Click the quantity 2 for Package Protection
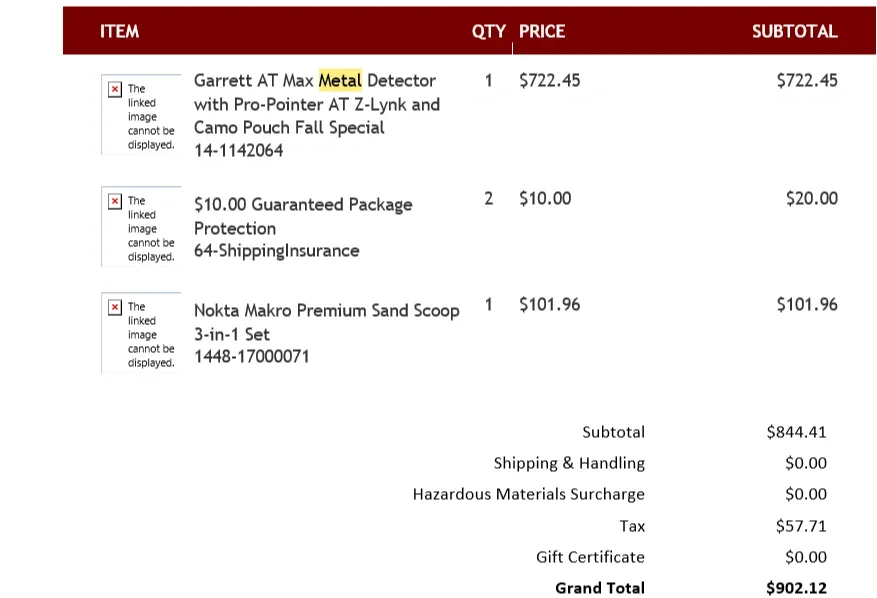 488,198
